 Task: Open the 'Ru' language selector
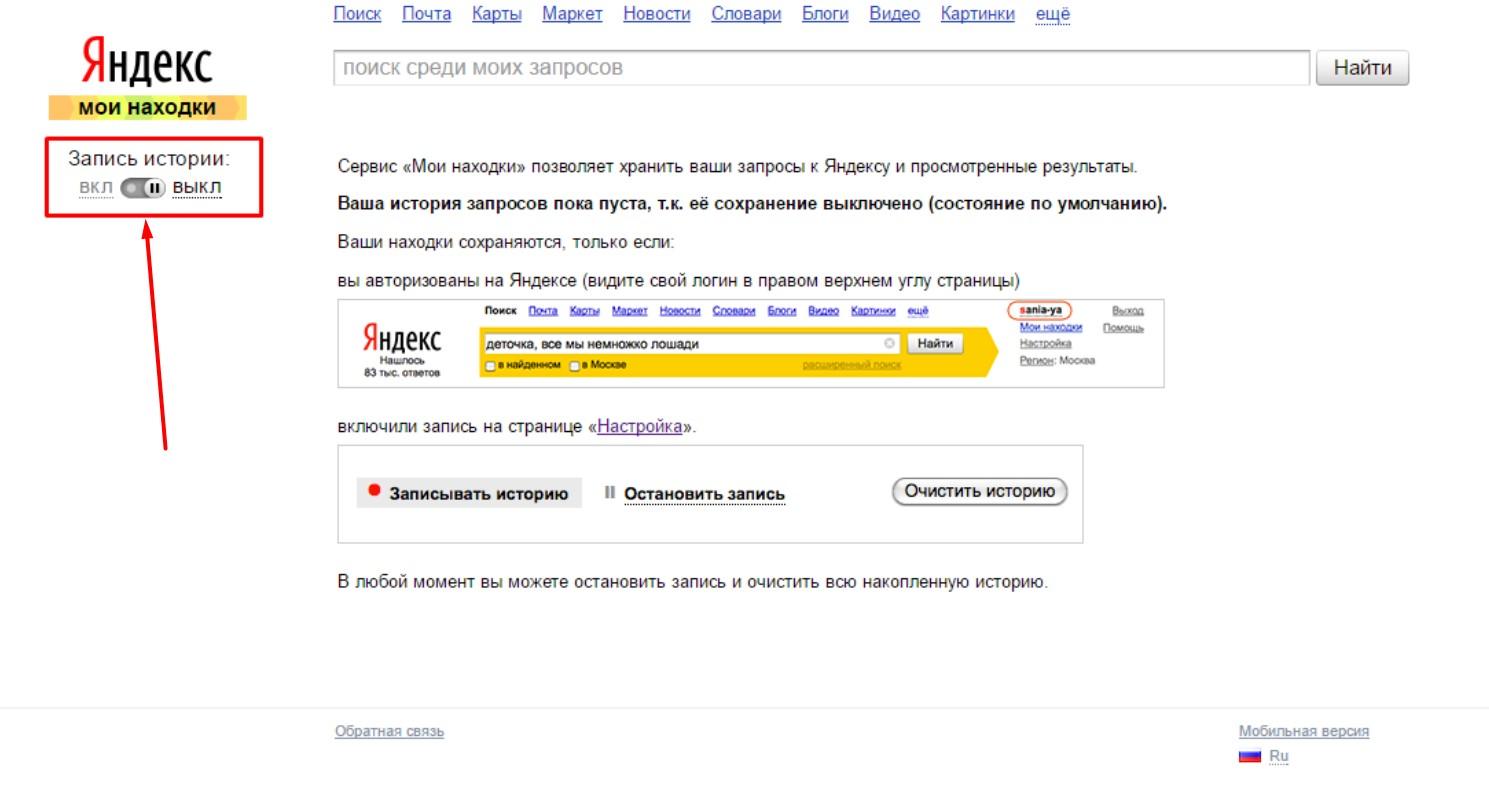click(x=1279, y=757)
